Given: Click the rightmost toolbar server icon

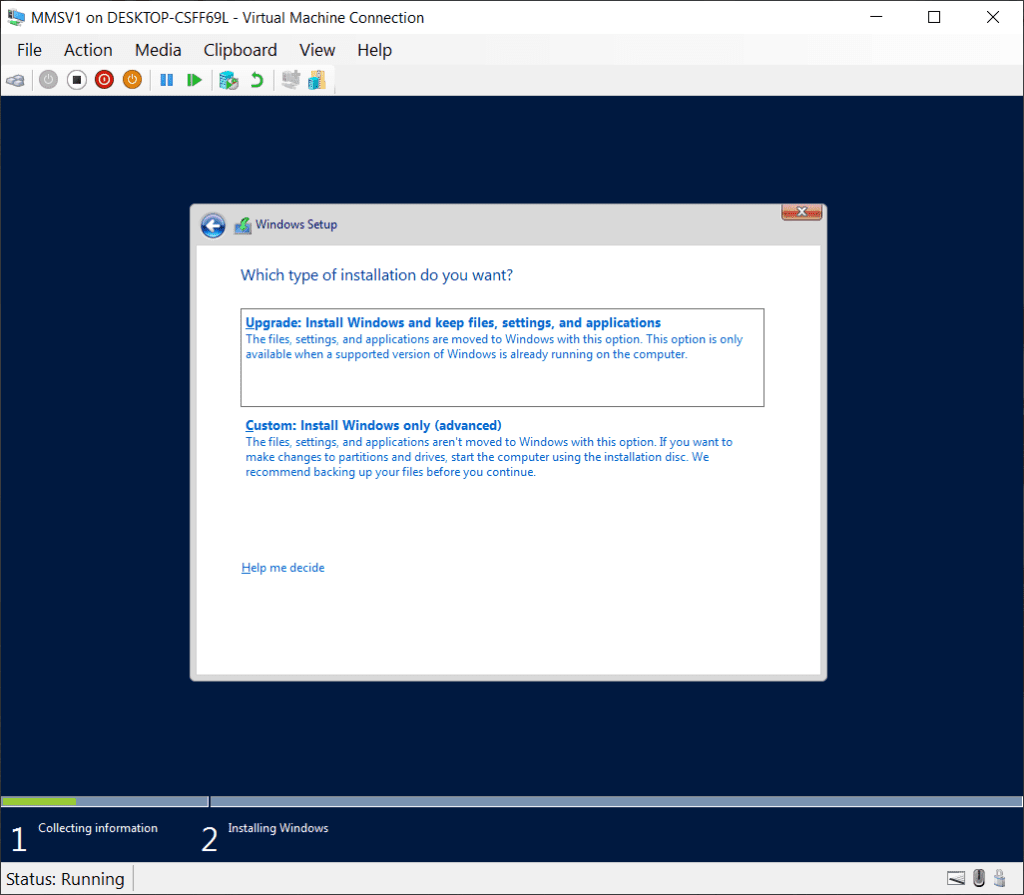Looking at the screenshot, I should pyautogui.click(x=317, y=80).
